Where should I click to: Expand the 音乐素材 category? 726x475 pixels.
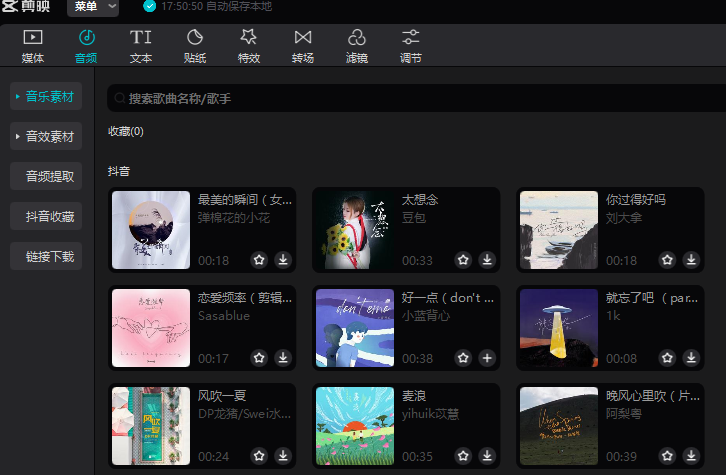click(x=46, y=97)
